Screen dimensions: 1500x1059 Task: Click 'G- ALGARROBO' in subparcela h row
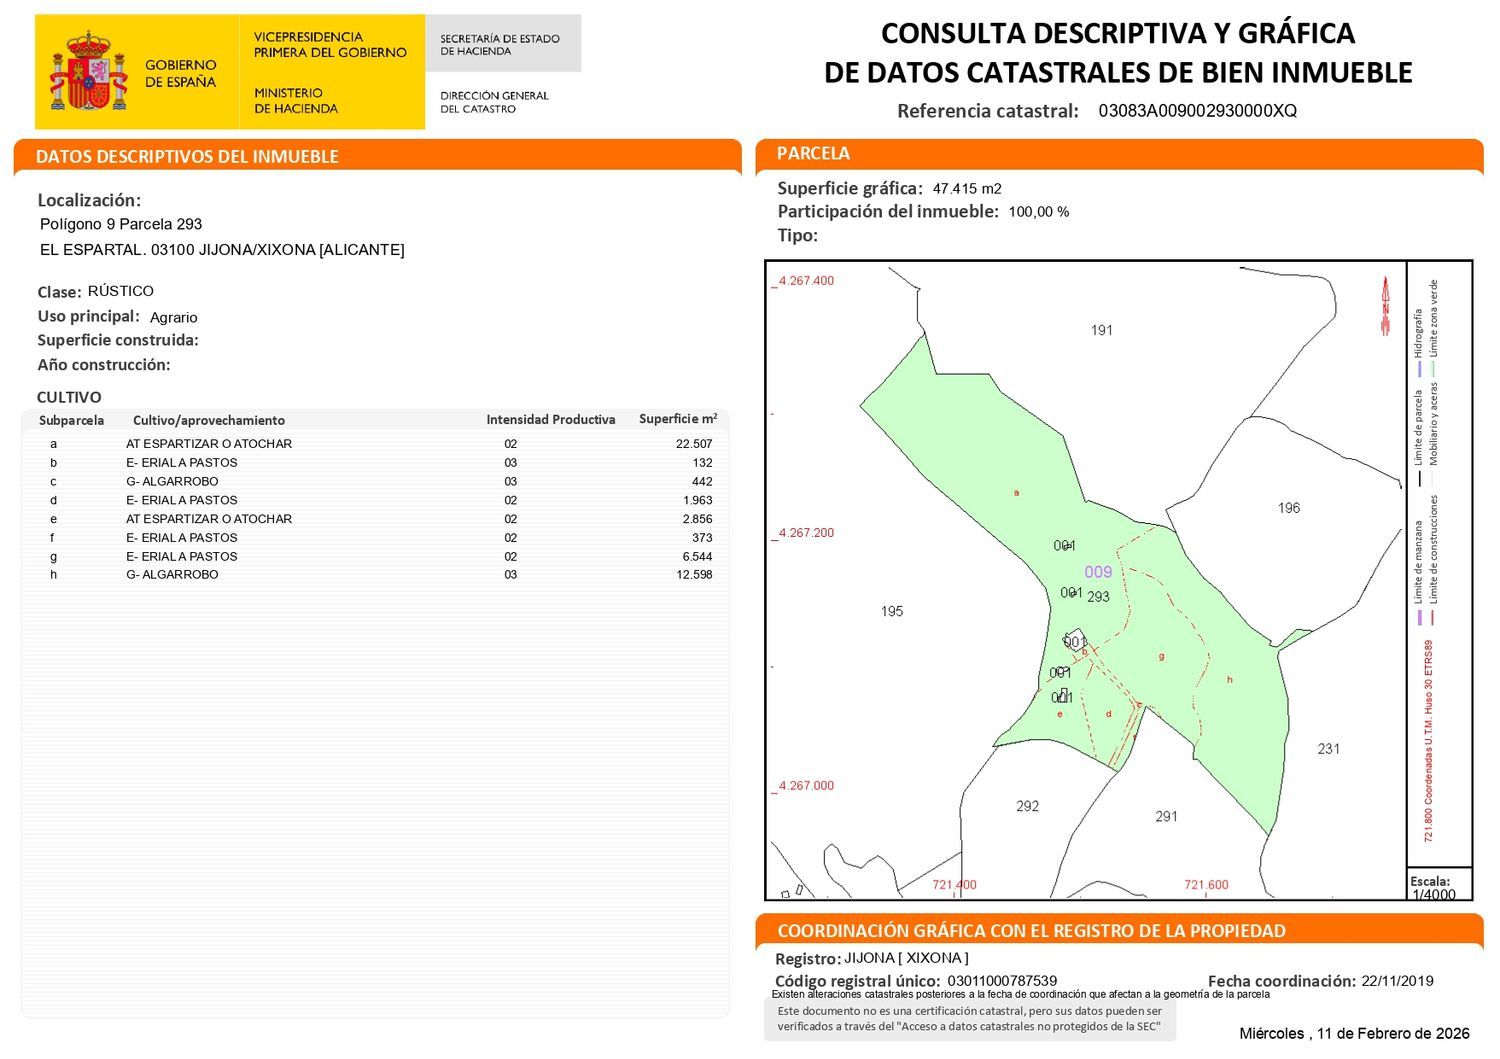click(172, 574)
